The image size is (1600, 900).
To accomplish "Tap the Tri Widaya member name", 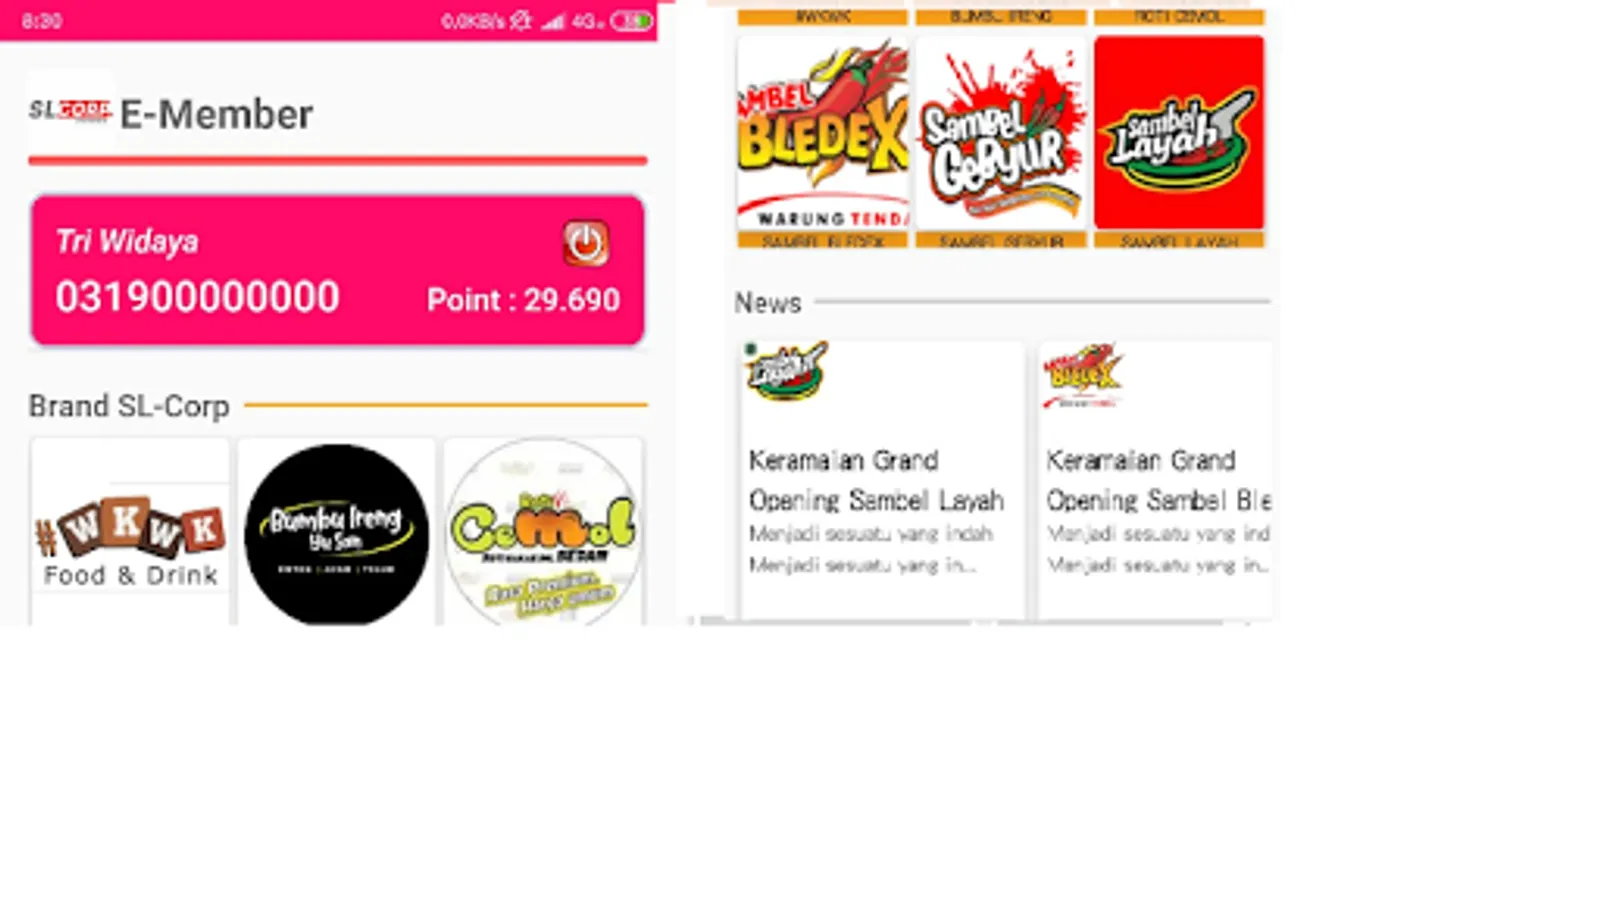I will [127, 241].
